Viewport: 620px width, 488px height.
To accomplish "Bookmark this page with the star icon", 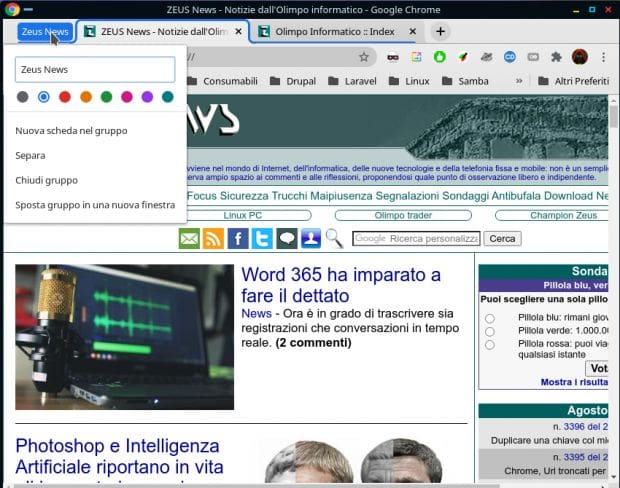I will pyautogui.click(x=364, y=57).
